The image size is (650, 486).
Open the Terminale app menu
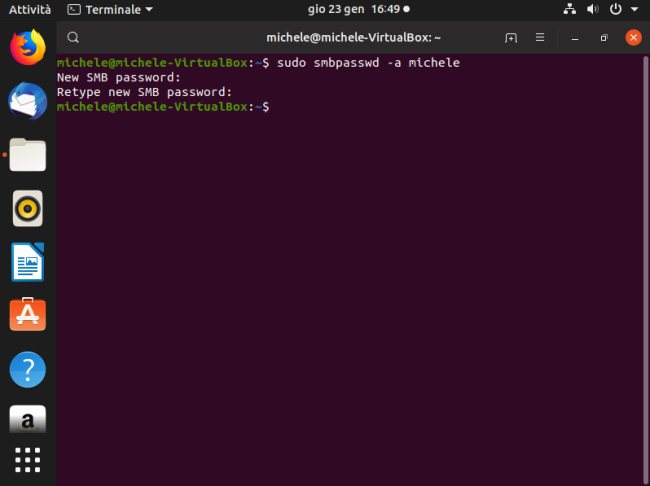click(x=110, y=10)
